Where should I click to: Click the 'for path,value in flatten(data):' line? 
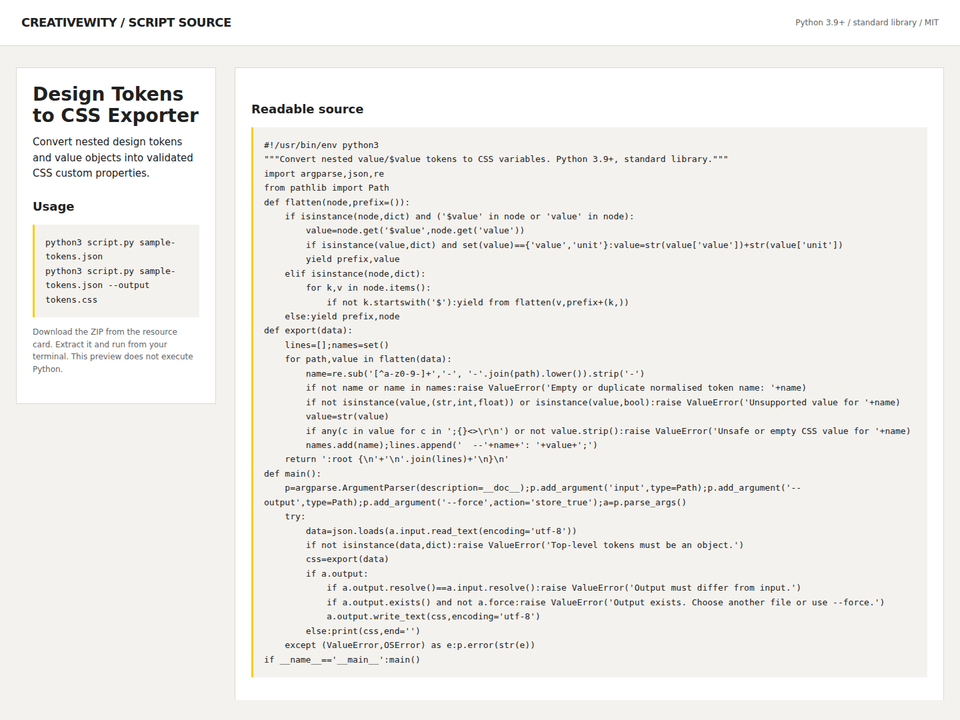[x=368, y=359]
